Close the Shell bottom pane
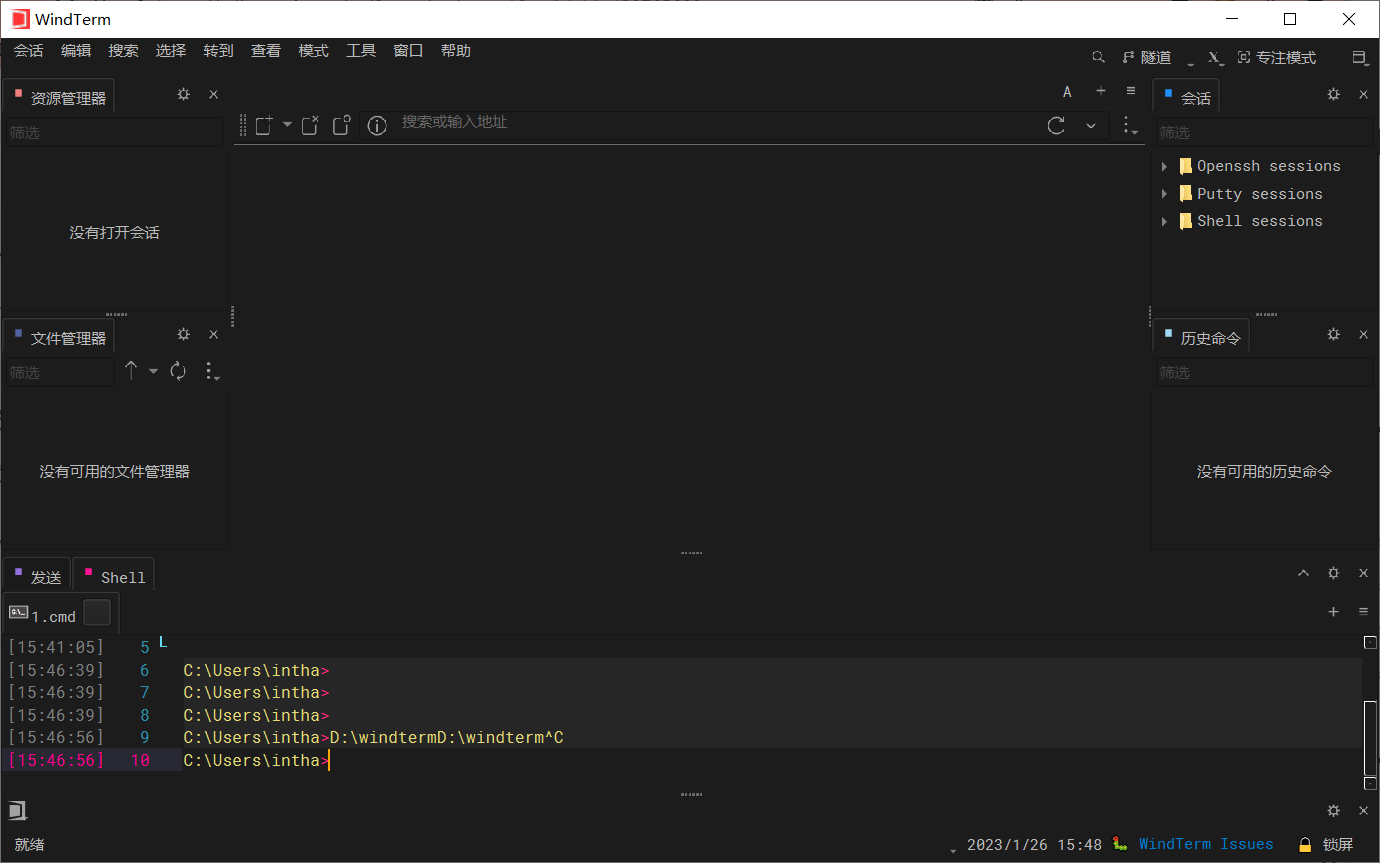This screenshot has height=863, width=1380. [1363, 573]
